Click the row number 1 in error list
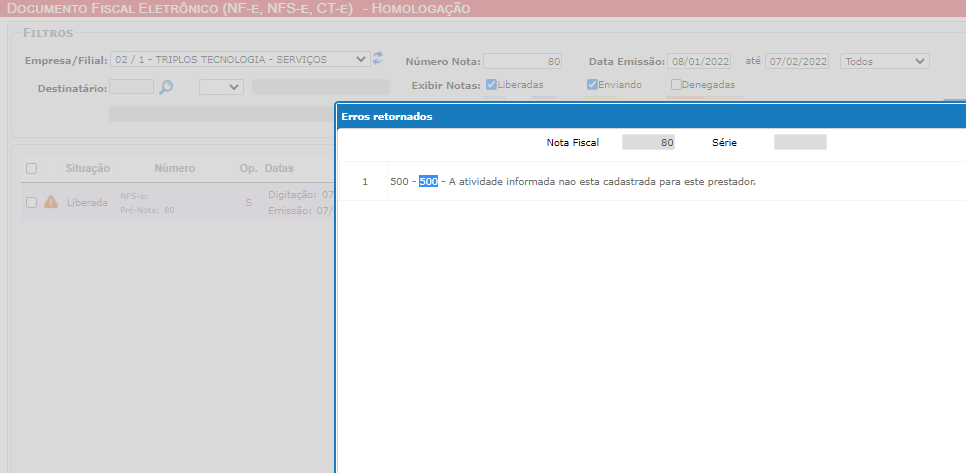966x473 pixels. coord(365,182)
